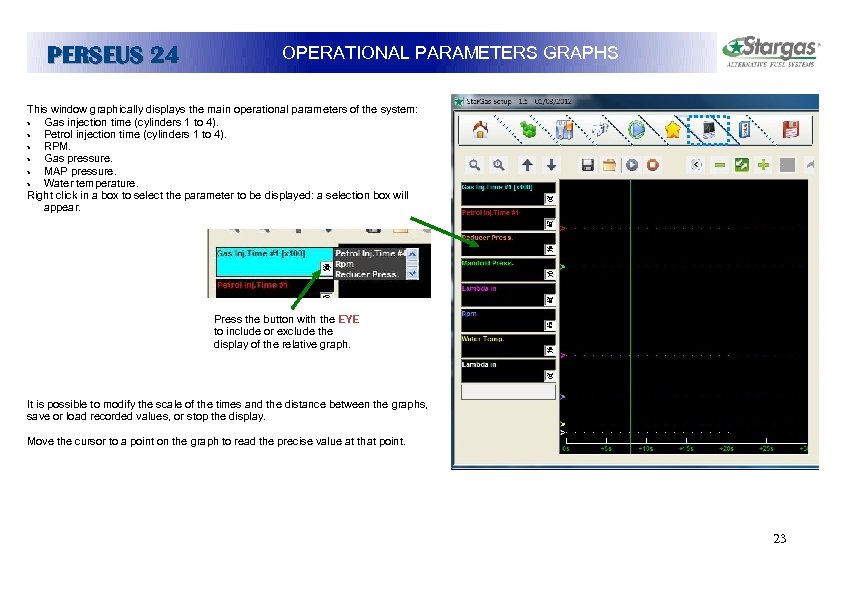Select the white Lambda in parameter box
Viewport: 842px width, 595px height.
tap(508, 371)
